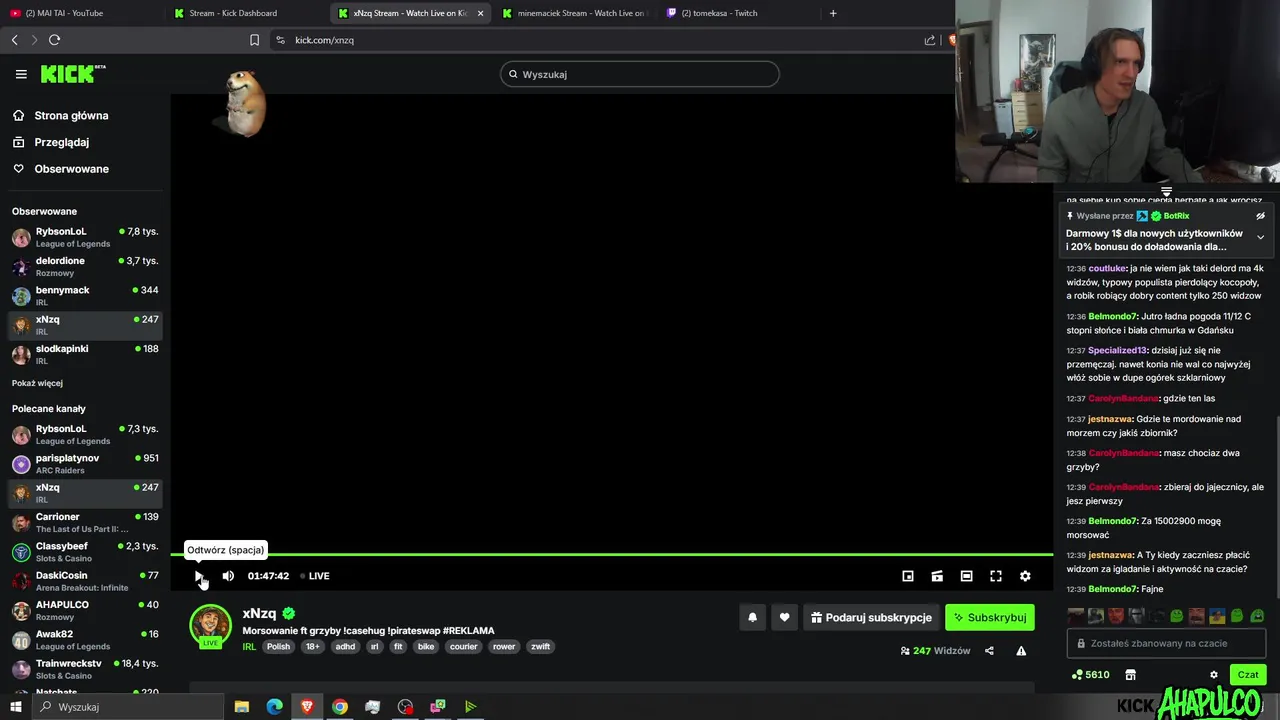Click the adhd tag chip
Viewport: 1280px width, 720px height.
pos(345,647)
